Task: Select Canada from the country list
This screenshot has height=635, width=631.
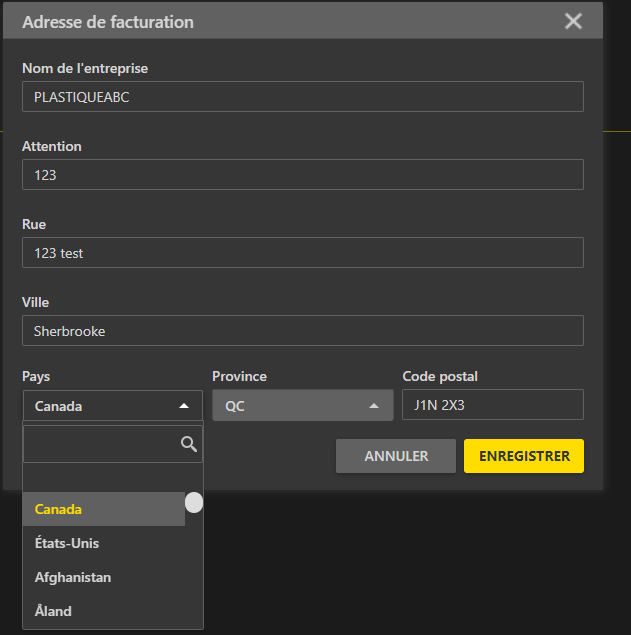Action: pyautogui.click(x=104, y=509)
